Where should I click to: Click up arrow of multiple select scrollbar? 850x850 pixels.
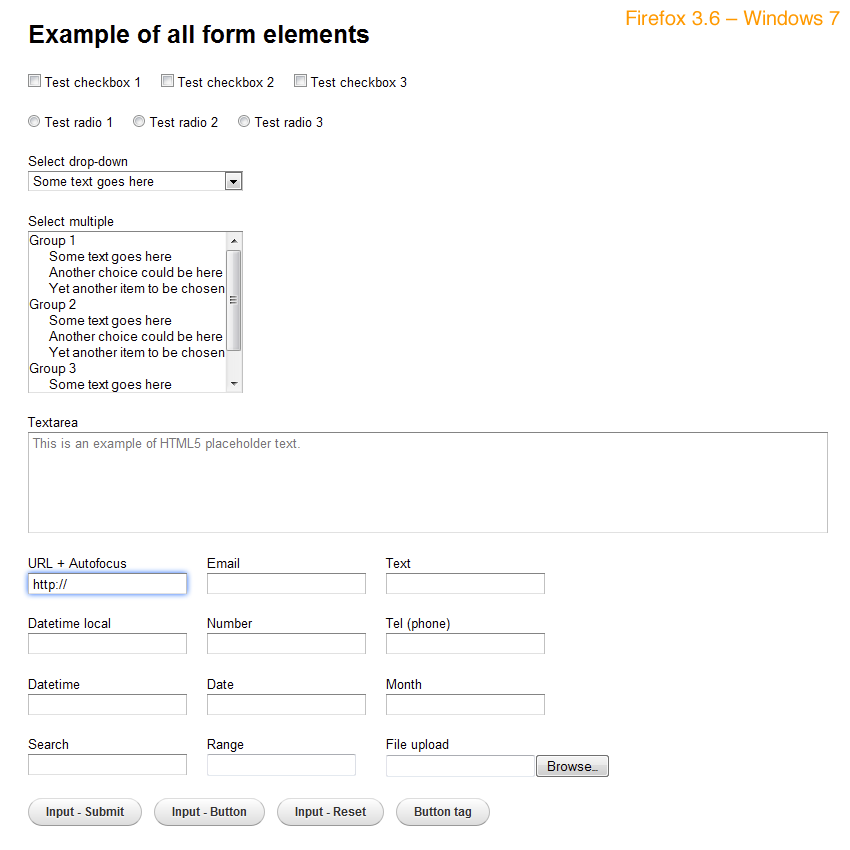coord(234,240)
